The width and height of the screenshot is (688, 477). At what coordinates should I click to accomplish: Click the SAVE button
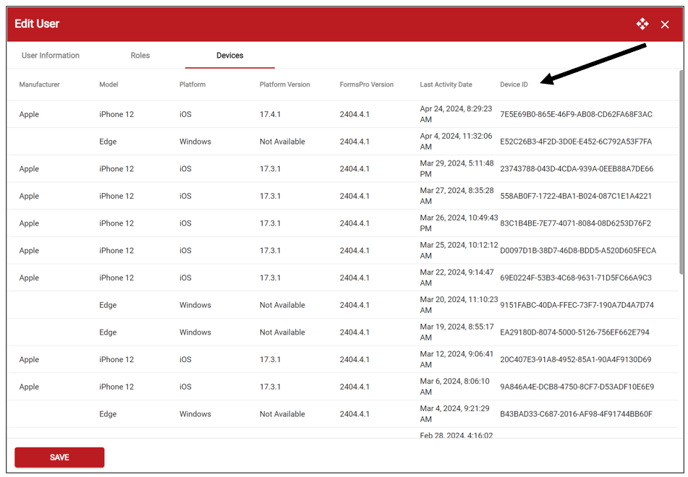[59, 457]
